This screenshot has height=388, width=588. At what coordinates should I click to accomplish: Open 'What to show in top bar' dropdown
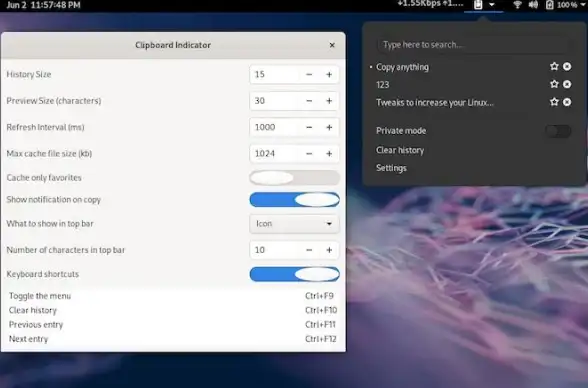click(x=294, y=224)
